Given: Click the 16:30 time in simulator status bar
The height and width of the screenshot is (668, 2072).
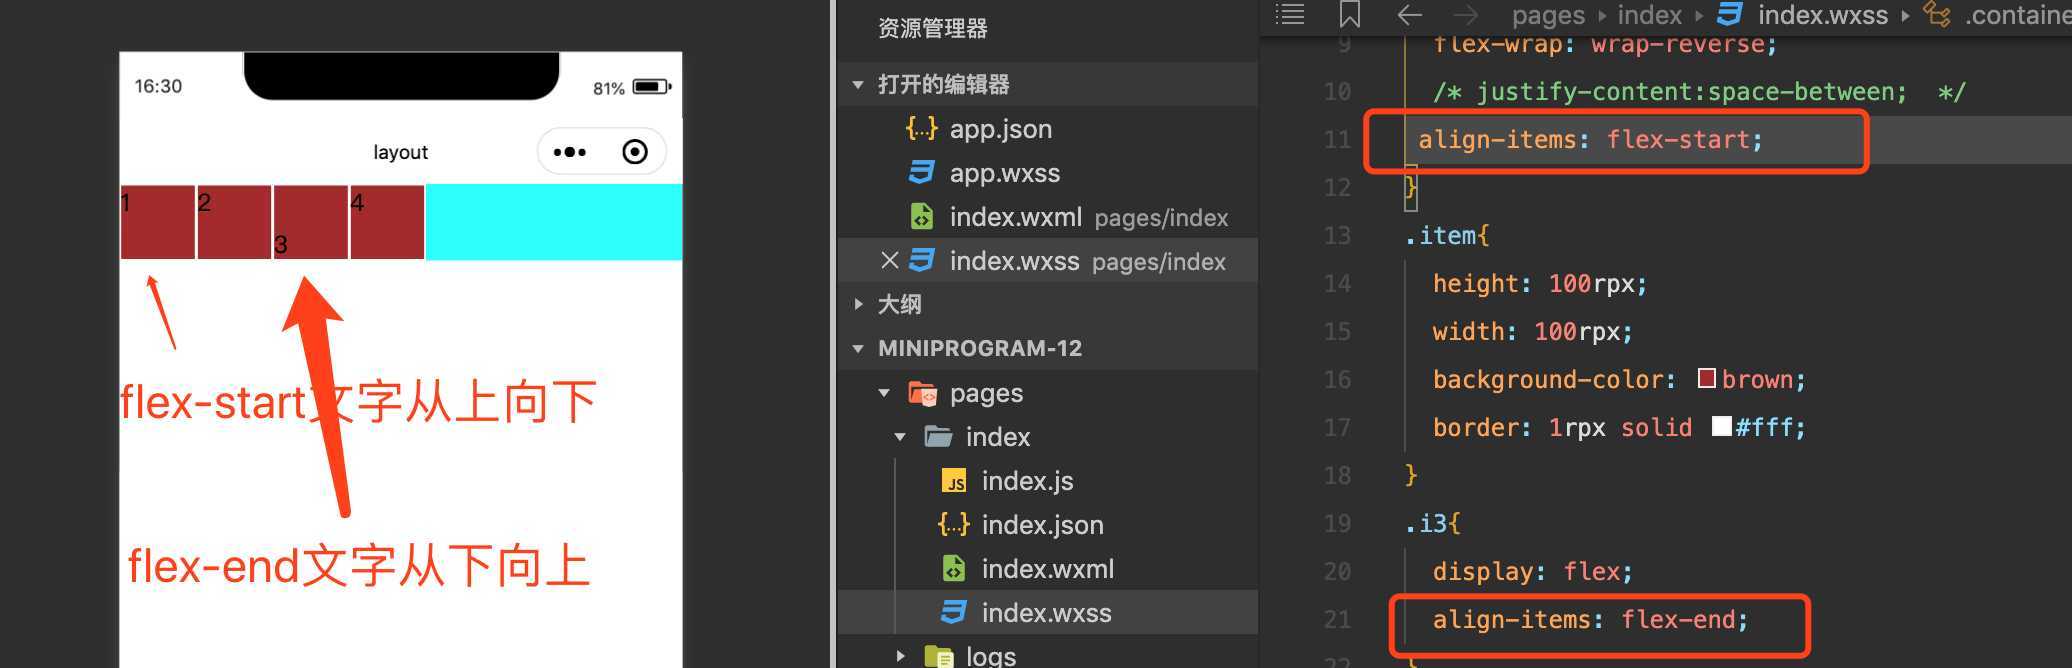Looking at the screenshot, I should pyautogui.click(x=158, y=86).
